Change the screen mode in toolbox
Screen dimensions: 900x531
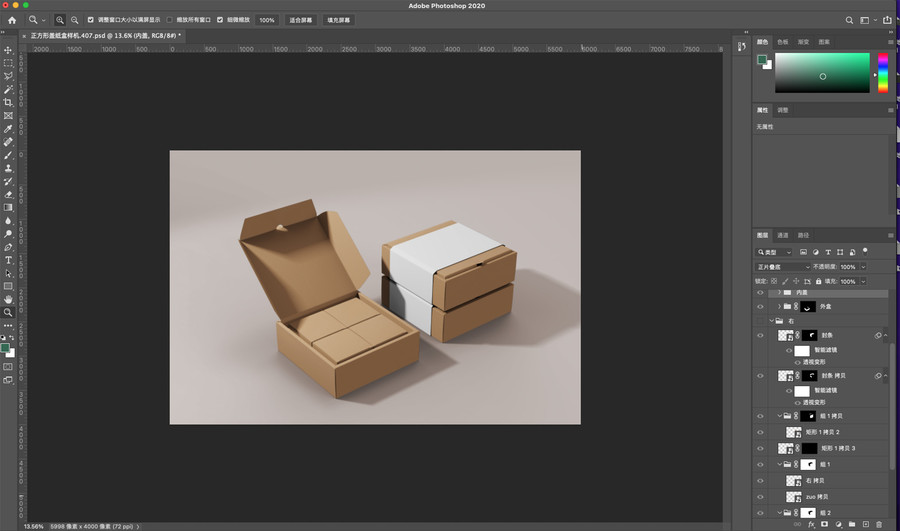click(x=8, y=380)
